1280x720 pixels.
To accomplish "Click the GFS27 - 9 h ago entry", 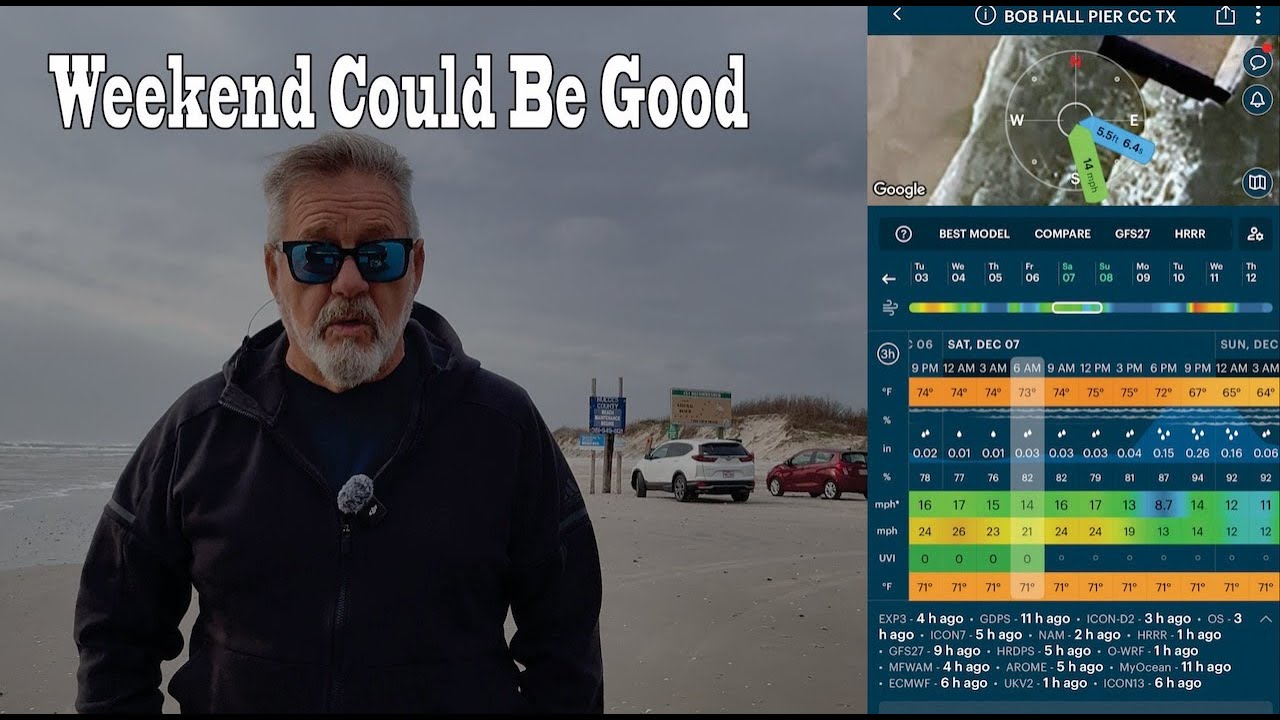I will (x=935, y=651).
